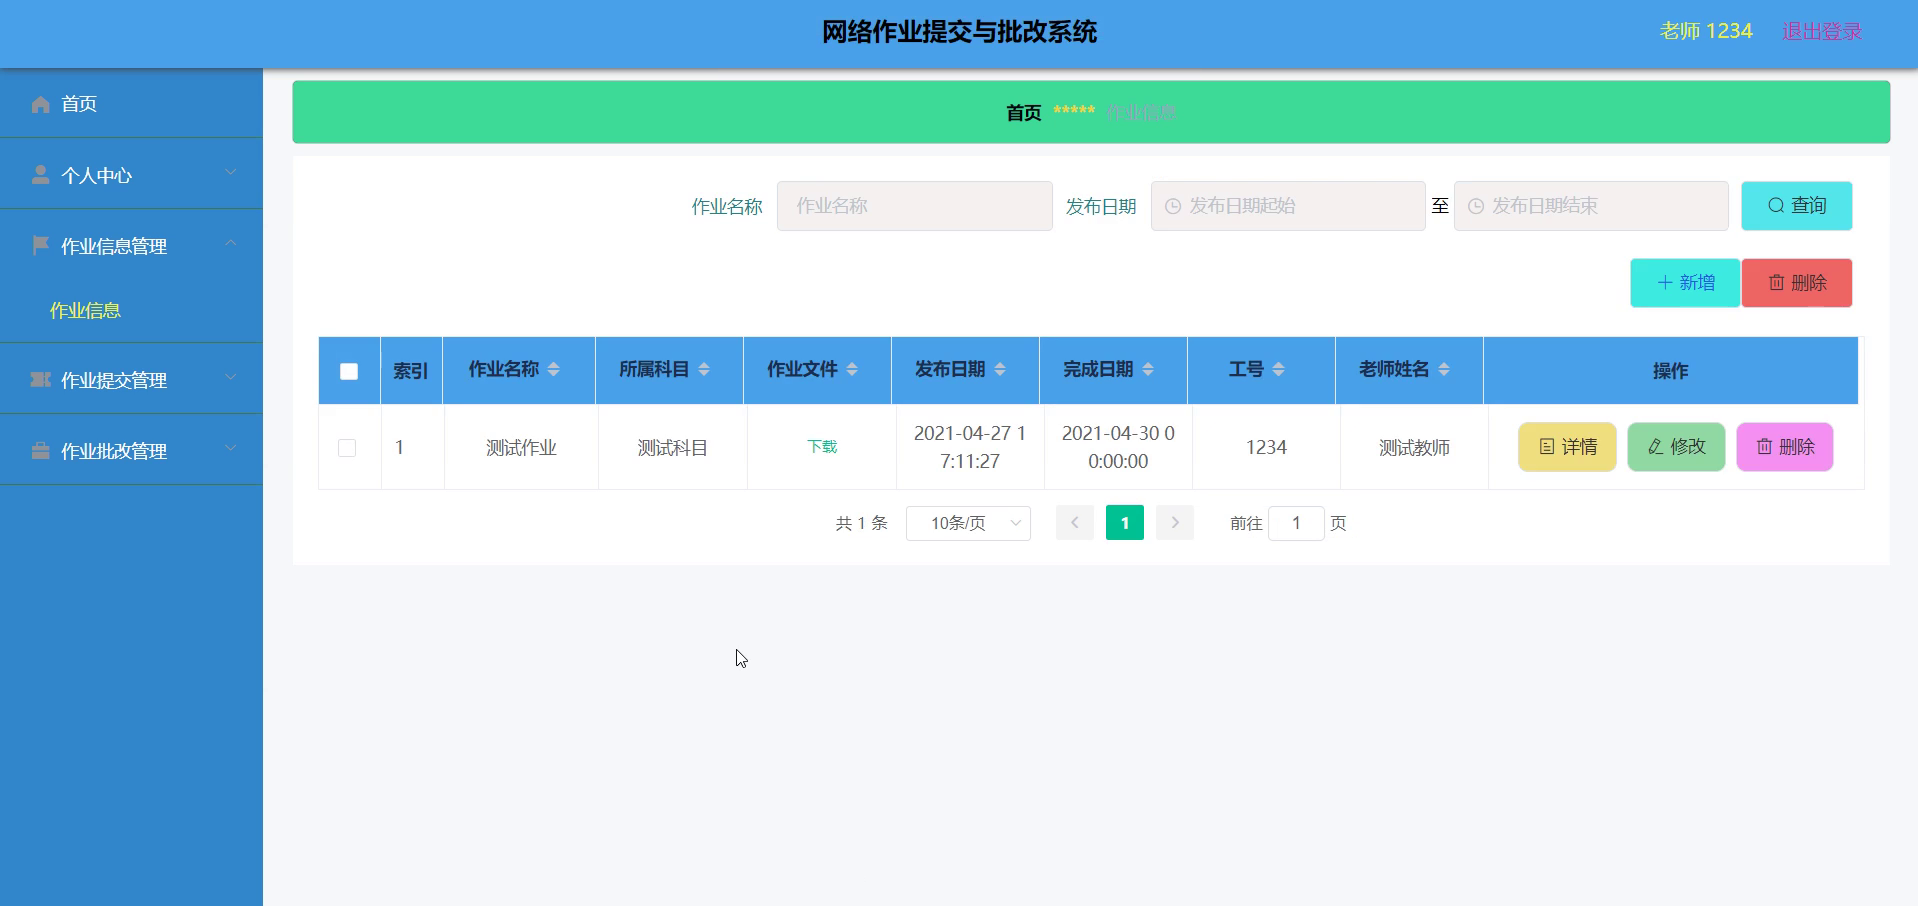1918x906 pixels.
Task: Tick the checkbox for row 测试作业
Action: pos(347,448)
